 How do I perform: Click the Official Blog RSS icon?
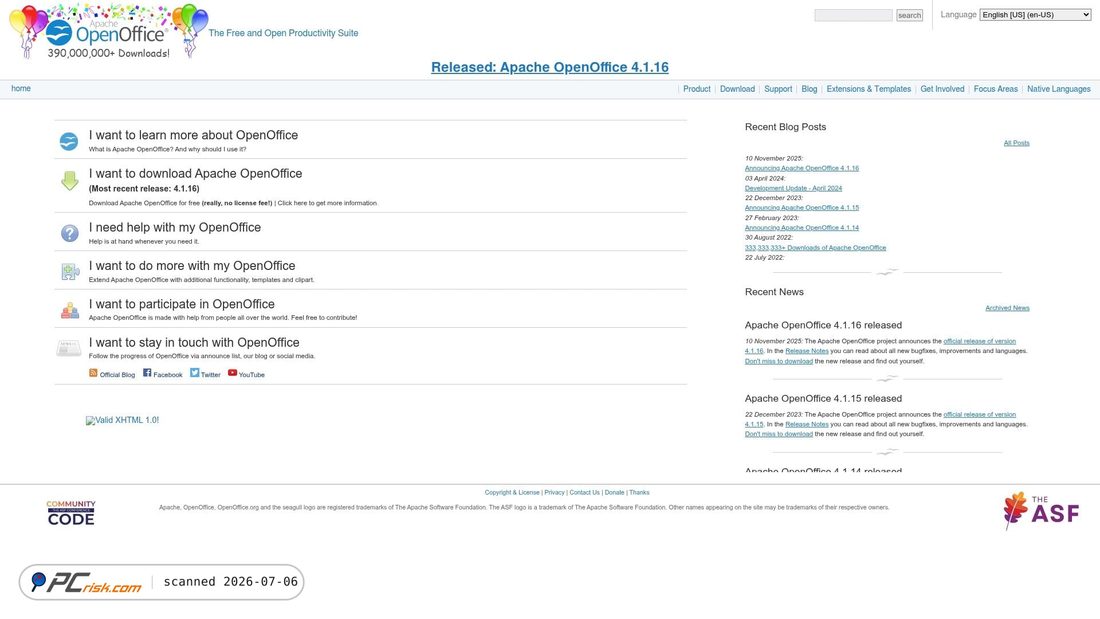pos(93,373)
